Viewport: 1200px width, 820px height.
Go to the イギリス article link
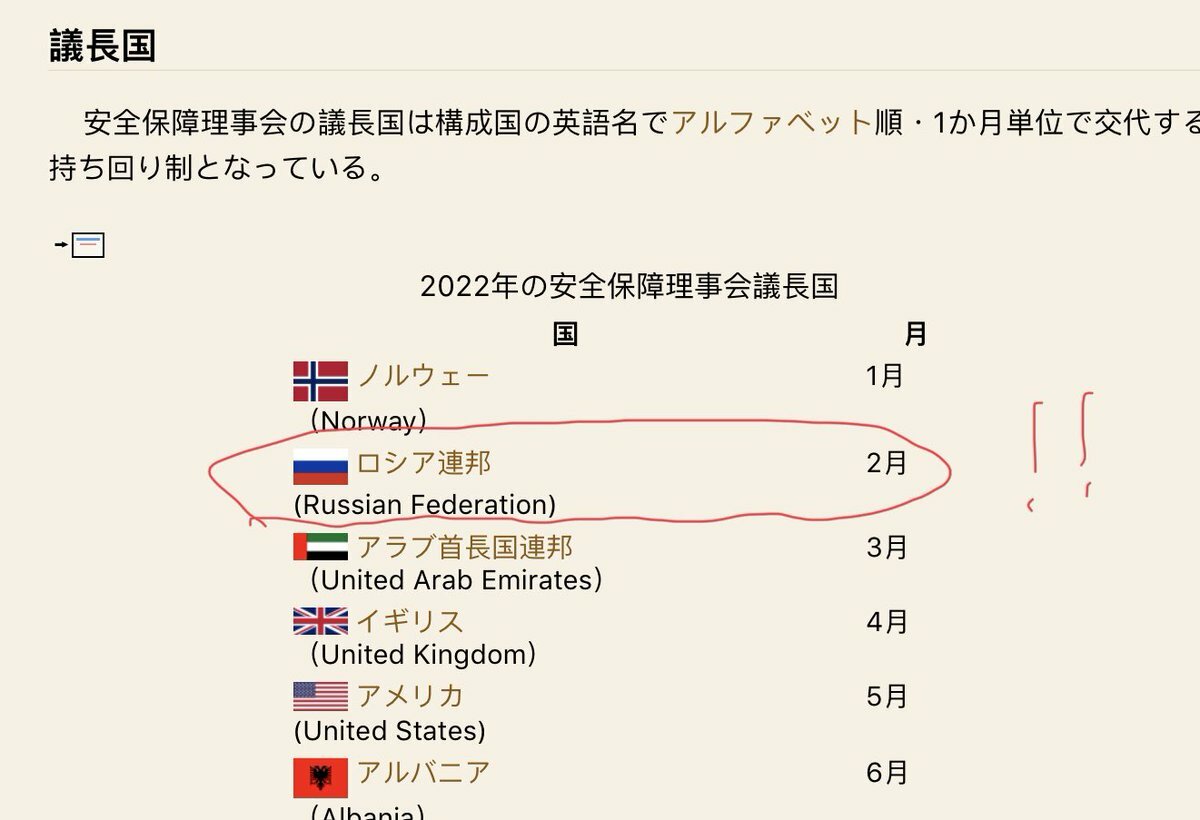[x=410, y=621]
